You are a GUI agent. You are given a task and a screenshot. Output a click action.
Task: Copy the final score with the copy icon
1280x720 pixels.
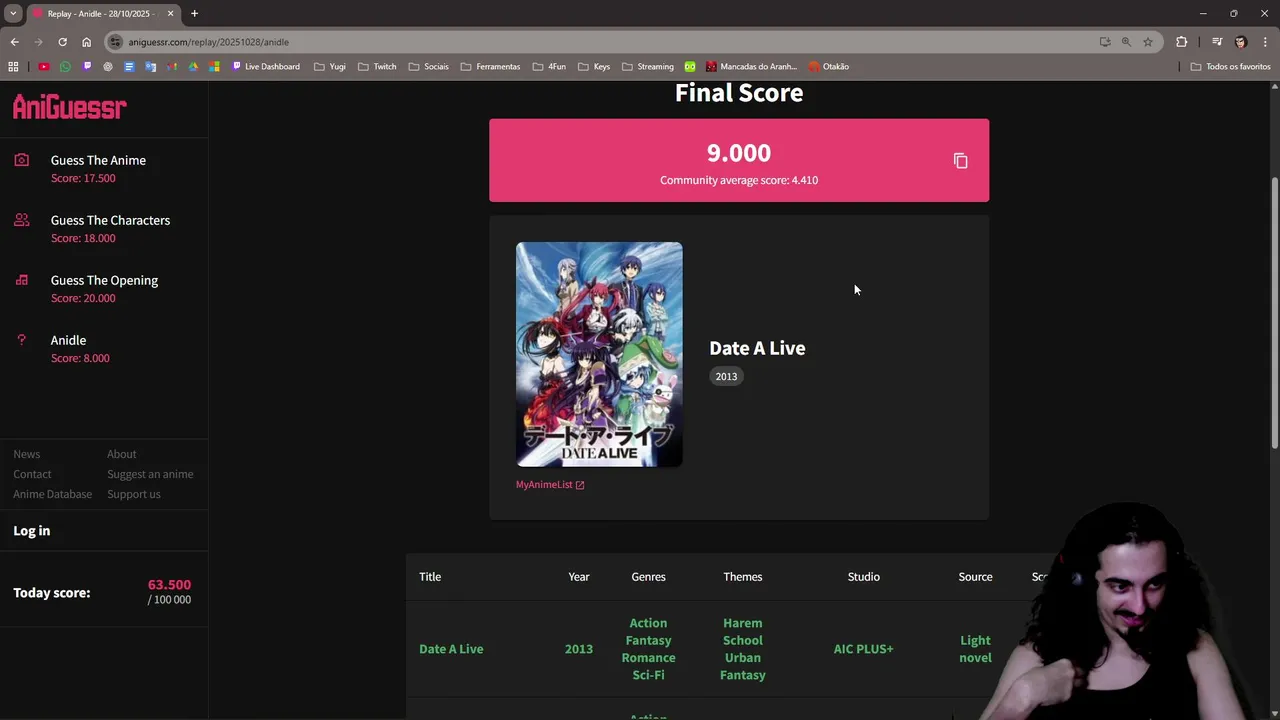(960, 161)
